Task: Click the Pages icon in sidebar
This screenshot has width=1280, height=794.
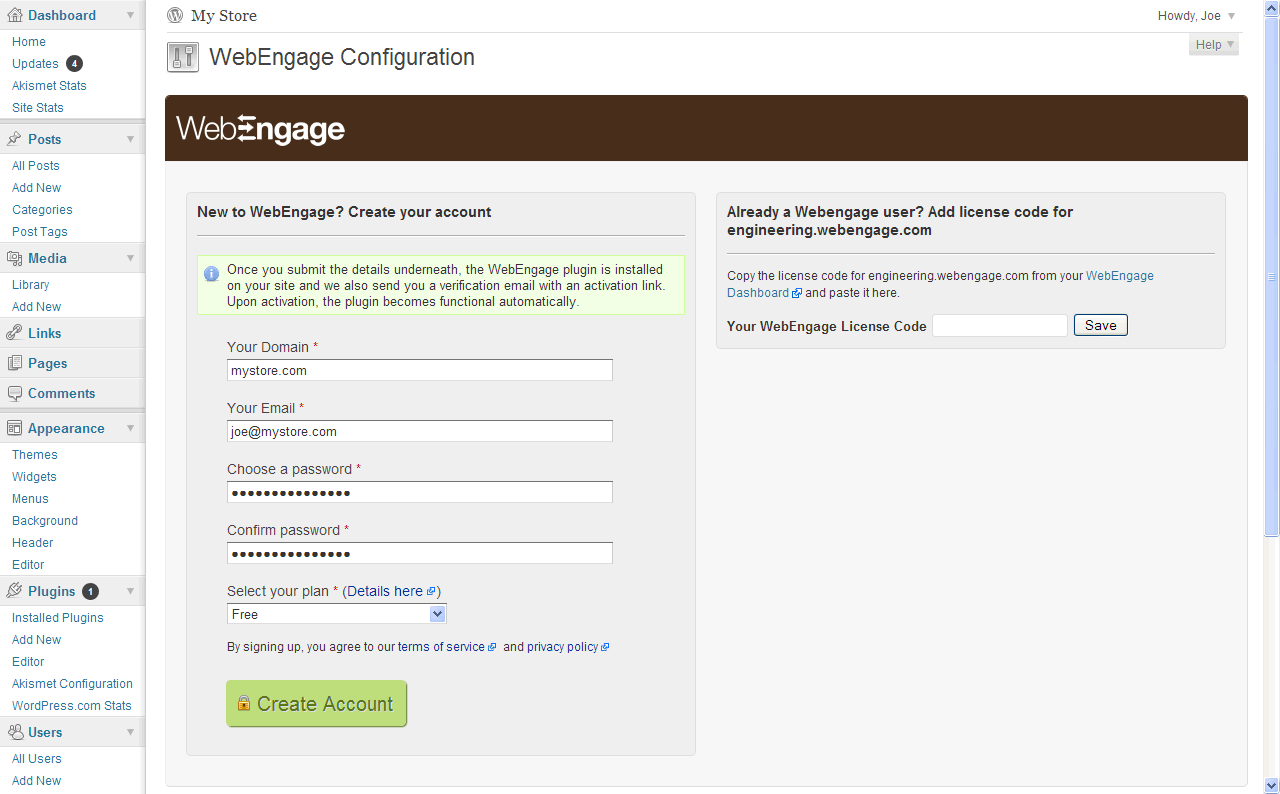Action: pos(15,363)
